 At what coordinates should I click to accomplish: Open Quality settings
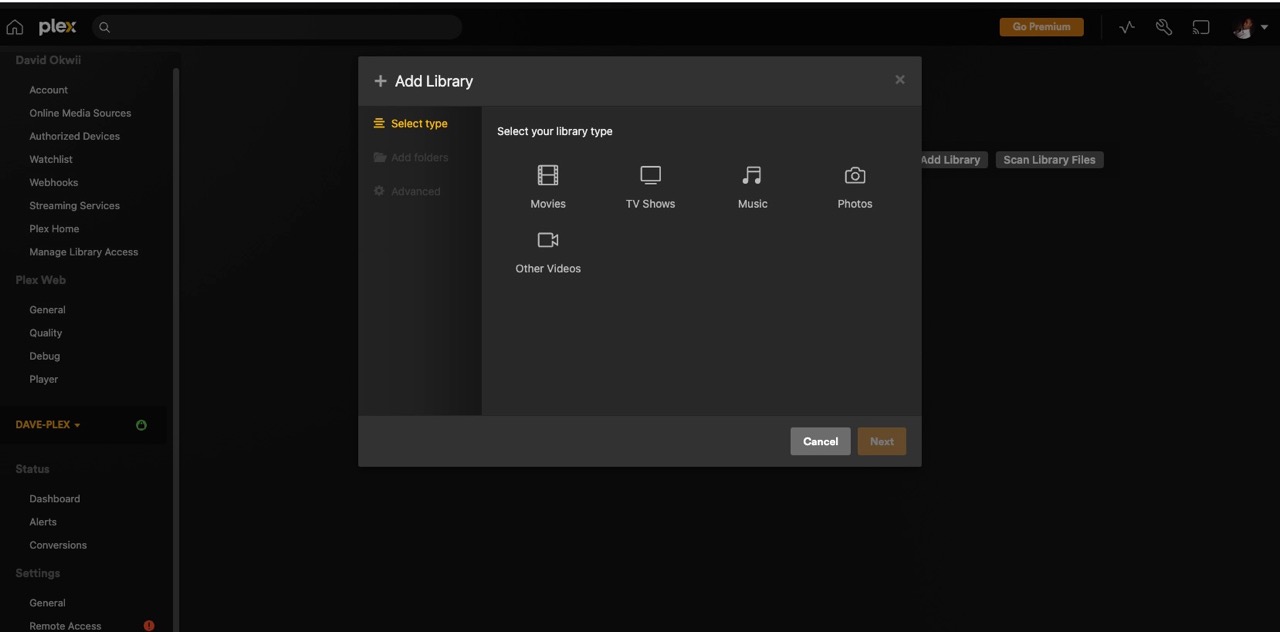pos(46,333)
